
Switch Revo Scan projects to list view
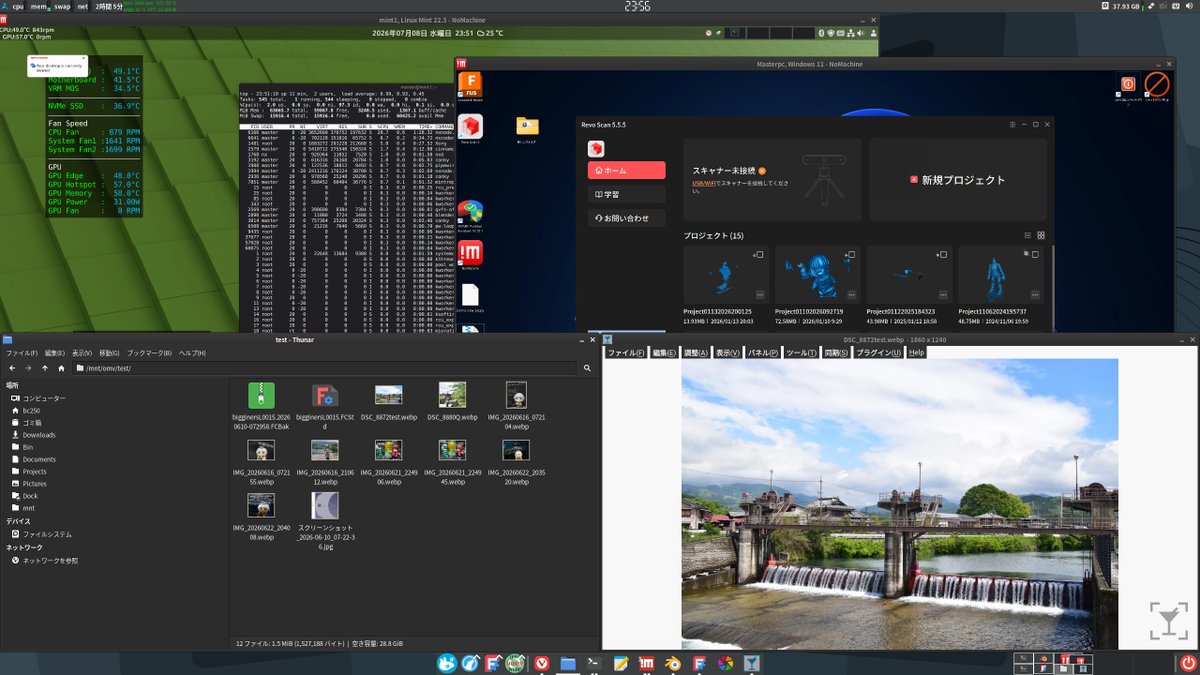tap(1027, 236)
